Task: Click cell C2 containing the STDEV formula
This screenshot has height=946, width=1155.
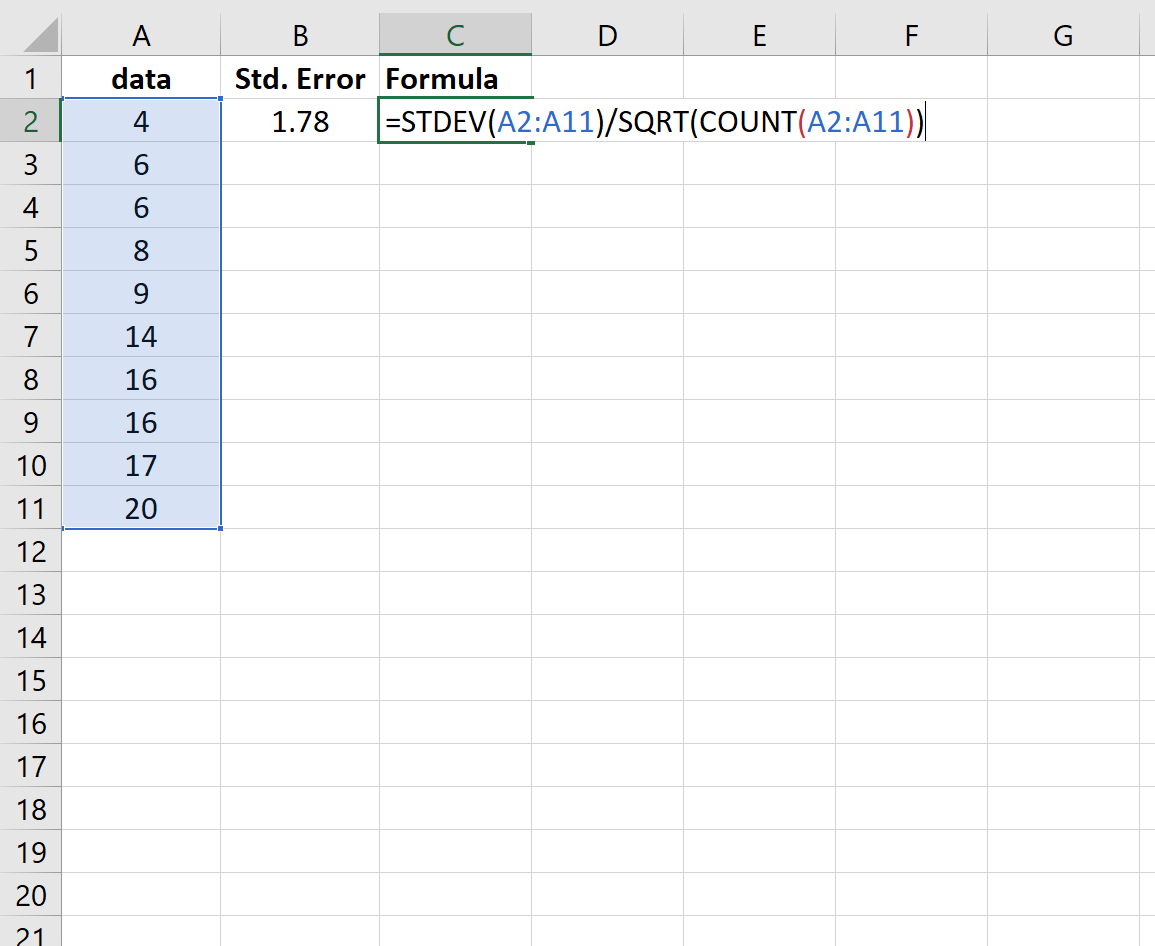Action: (x=455, y=121)
